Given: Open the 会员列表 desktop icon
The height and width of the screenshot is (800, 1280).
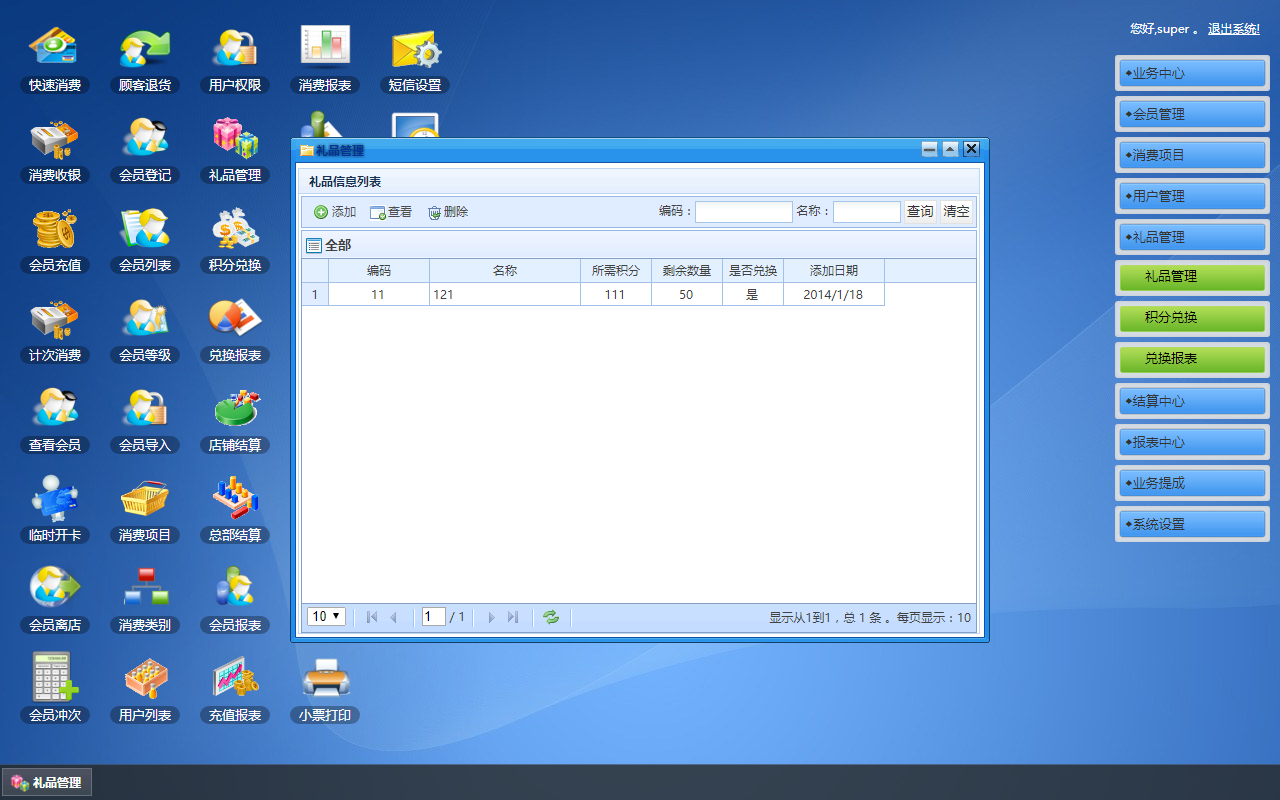Looking at the screenshot, I should pos(145,240).
